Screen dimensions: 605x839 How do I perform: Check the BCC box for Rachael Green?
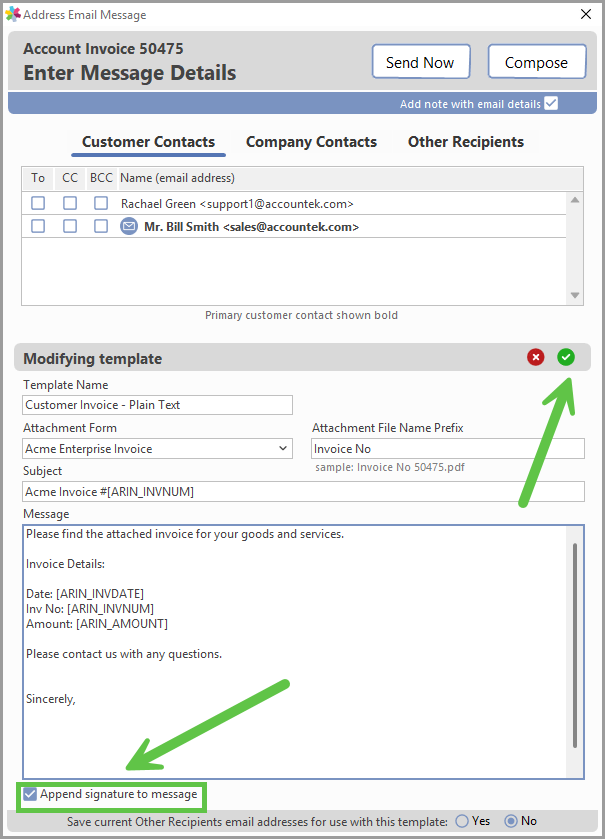pos(101,203)
